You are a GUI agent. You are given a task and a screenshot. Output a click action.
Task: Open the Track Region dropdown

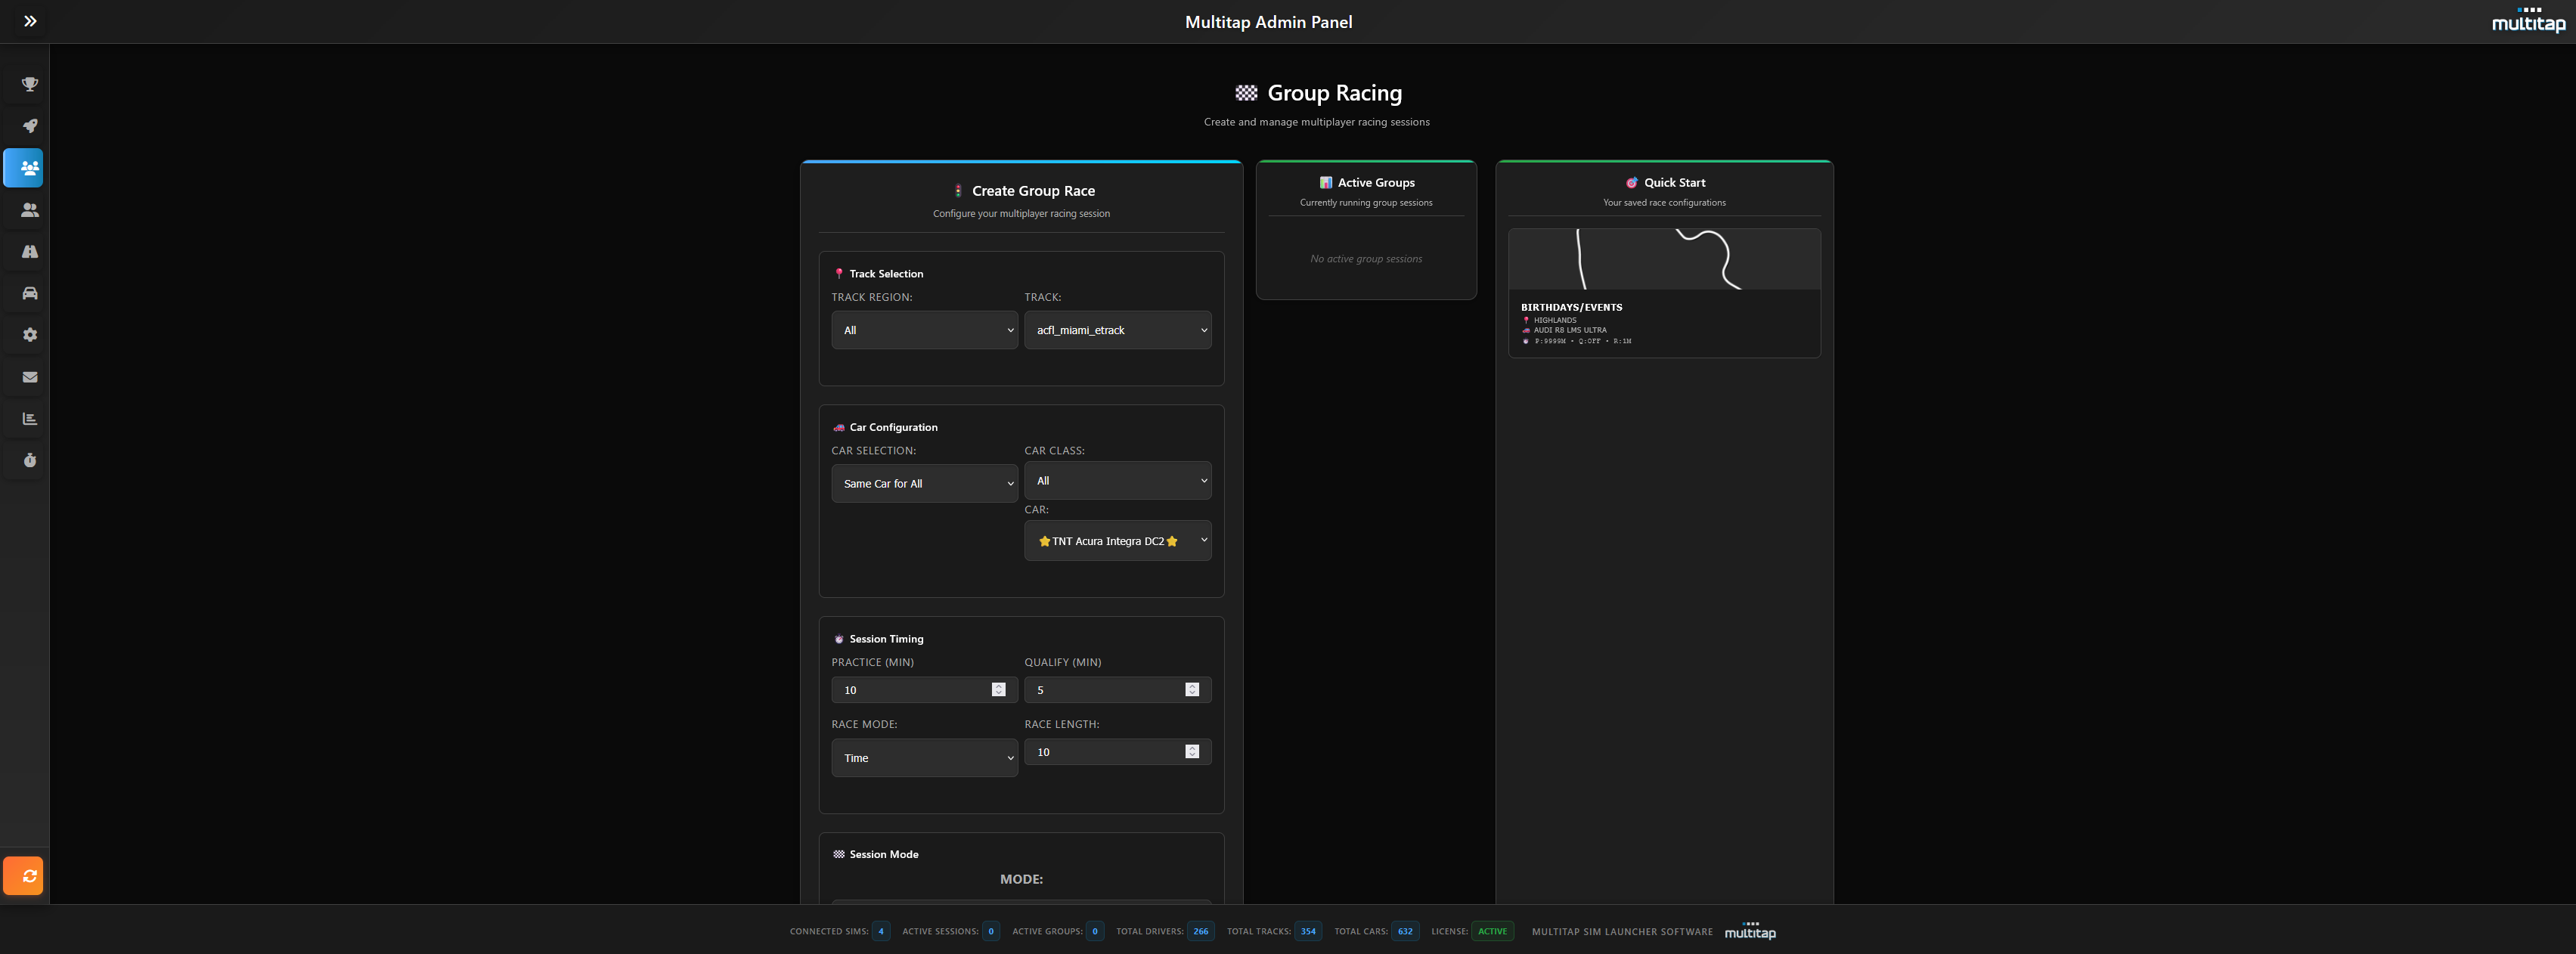(923, 330)
